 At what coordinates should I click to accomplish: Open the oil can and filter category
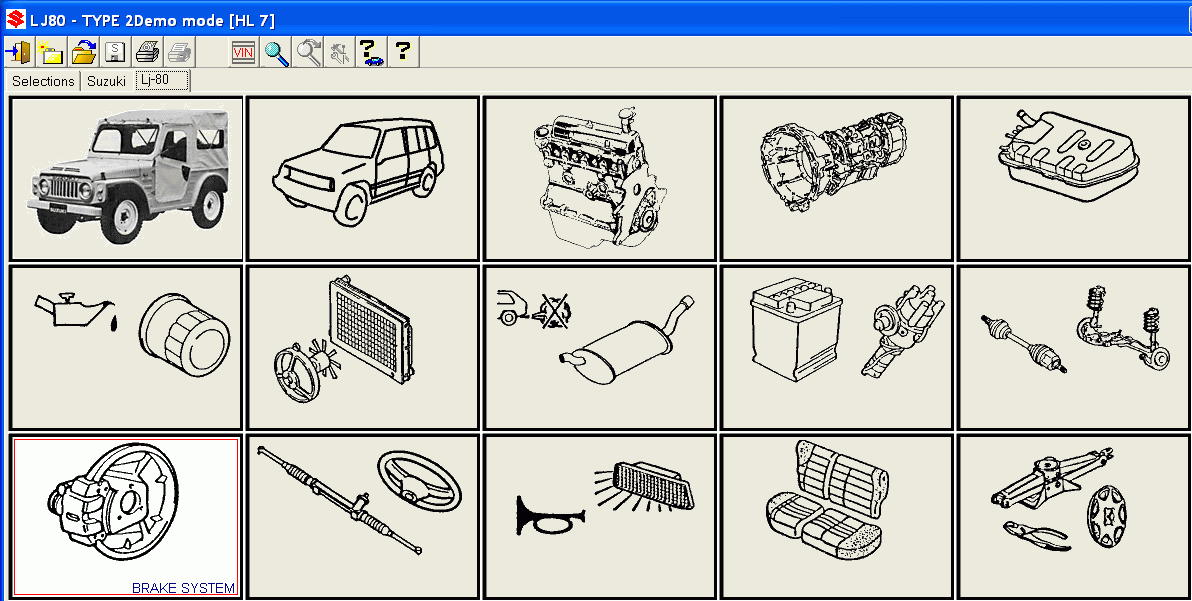(x=126, y=347)
